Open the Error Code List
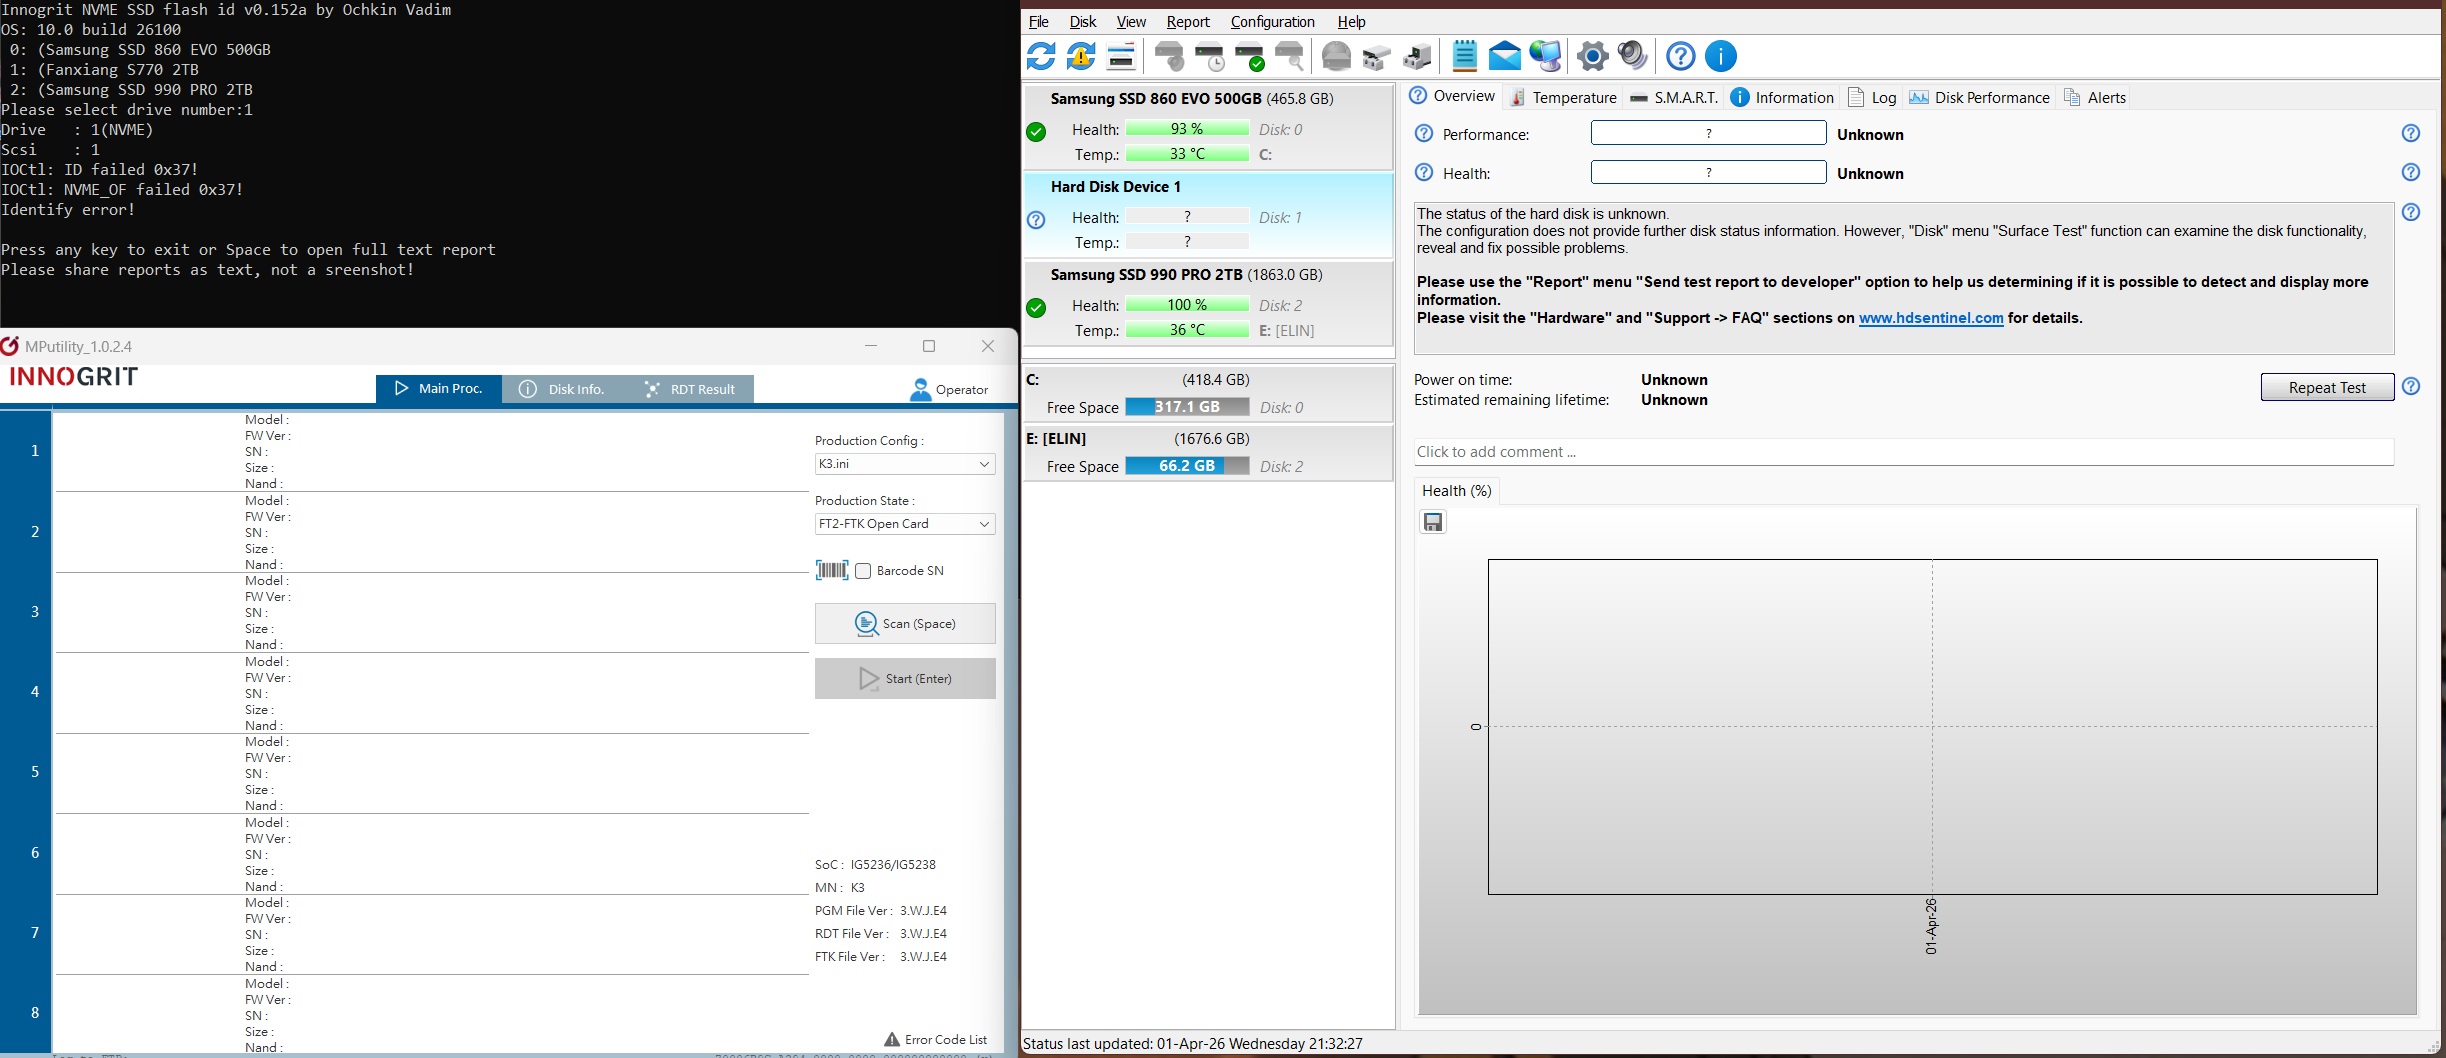This screenshot has width=2446, height=1058. [936, 1039]
